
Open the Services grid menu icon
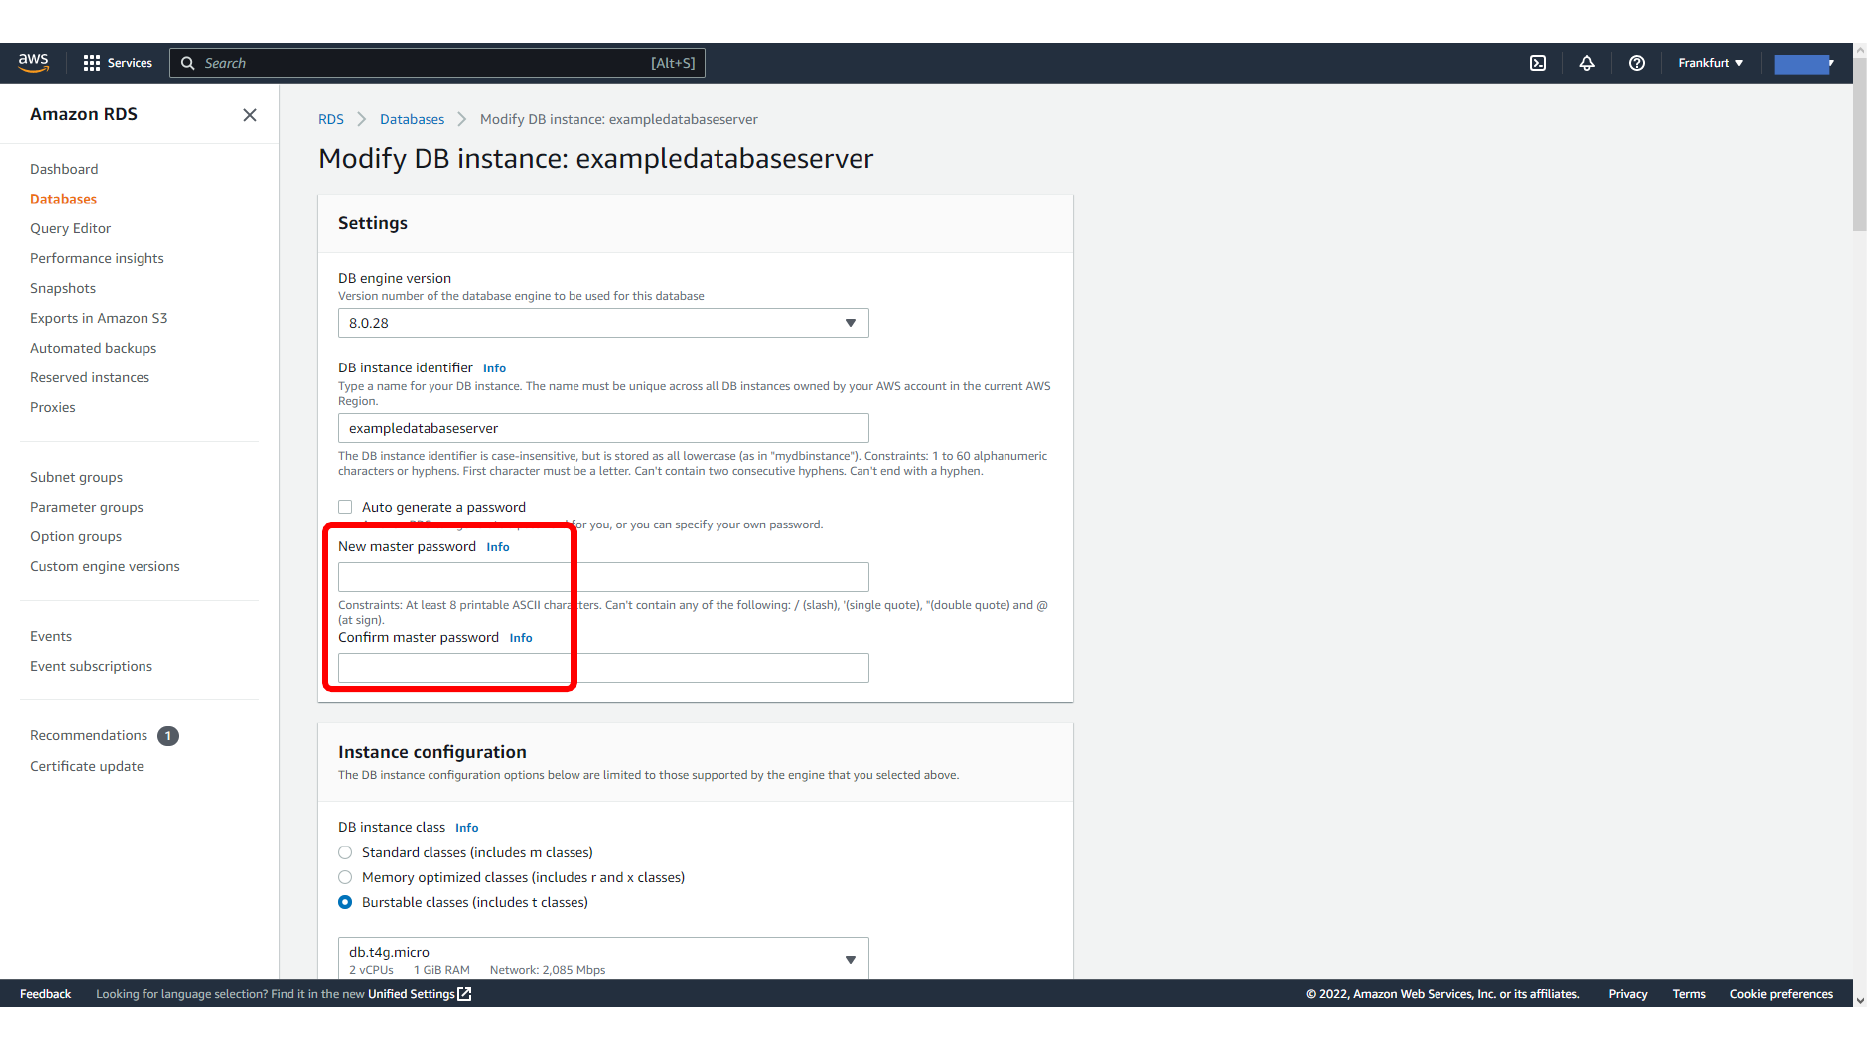coord(92,63)
